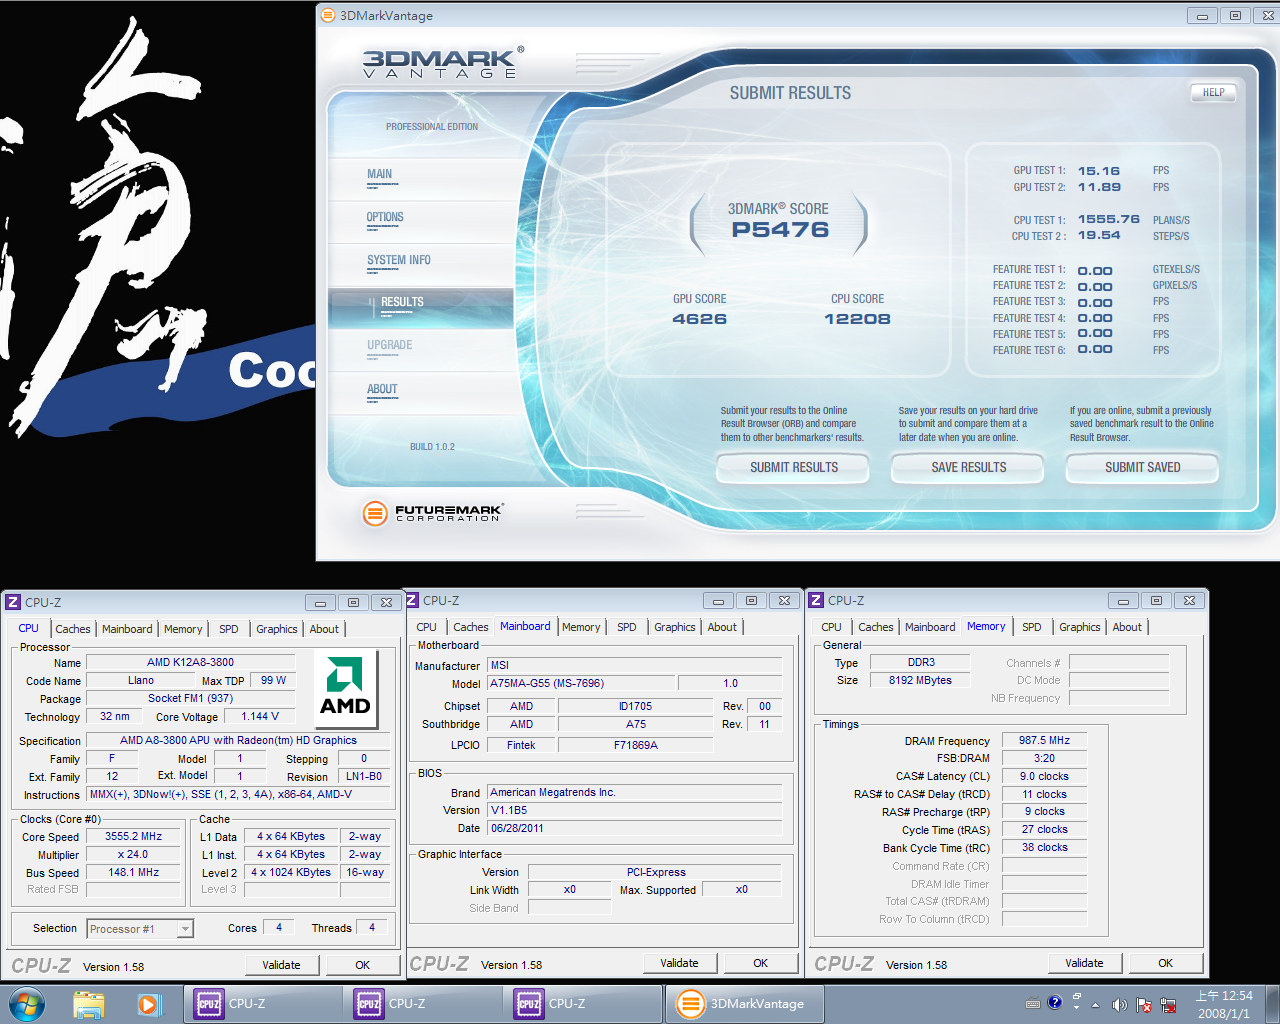Select OPTIONS in 3DMark sidebar
1280x1024 pixels.
(385, 218)
